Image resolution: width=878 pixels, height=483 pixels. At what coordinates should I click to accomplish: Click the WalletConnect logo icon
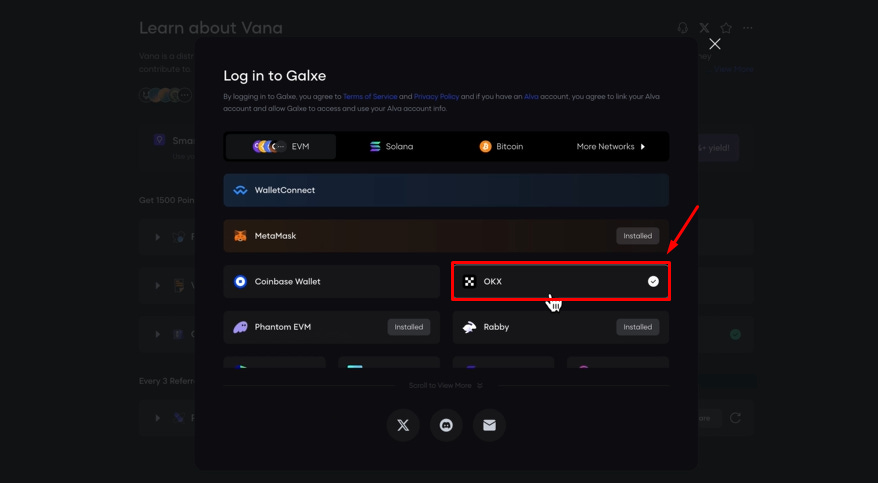[240, 190]
